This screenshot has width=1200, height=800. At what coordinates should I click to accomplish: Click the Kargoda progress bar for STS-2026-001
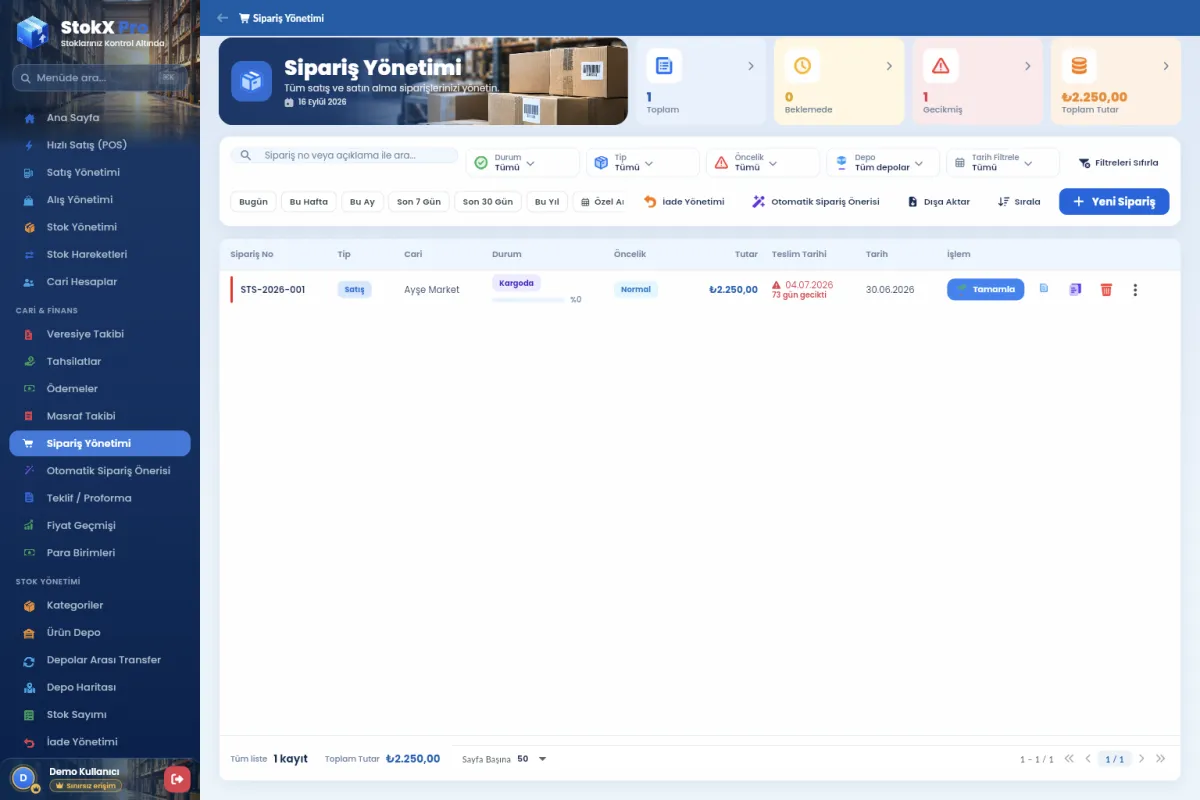(528, 299)
